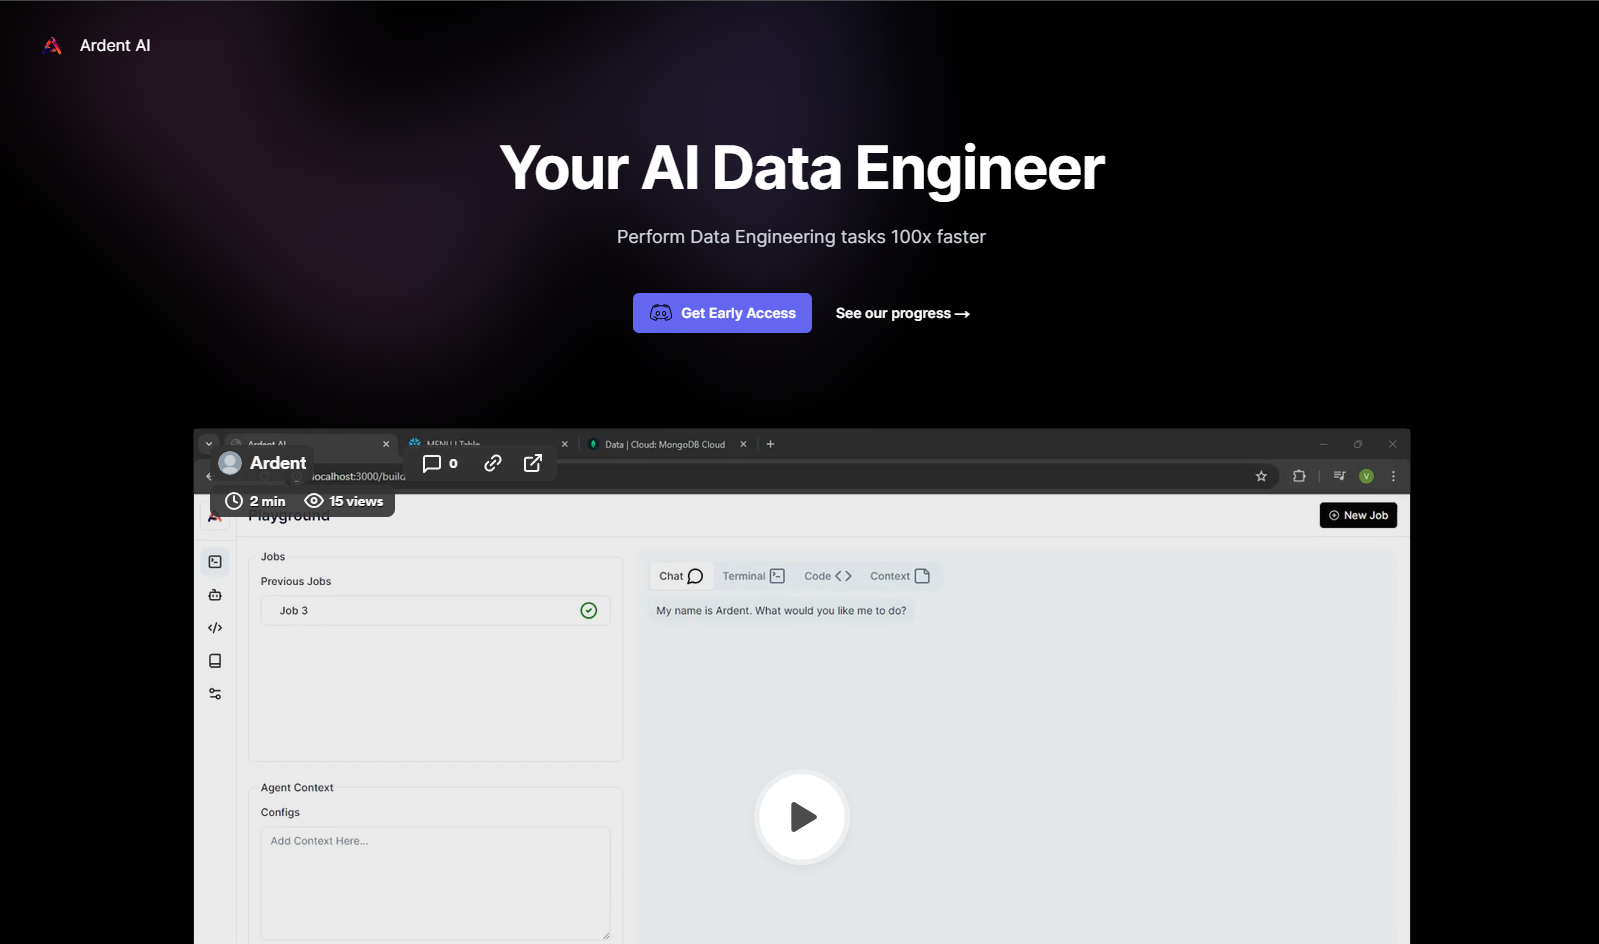This screenshot has height=944, width=1599.
Task: Select the Data | Cloud: MongoDB Cloud browser tab
Action: click(x=665, y=445)
